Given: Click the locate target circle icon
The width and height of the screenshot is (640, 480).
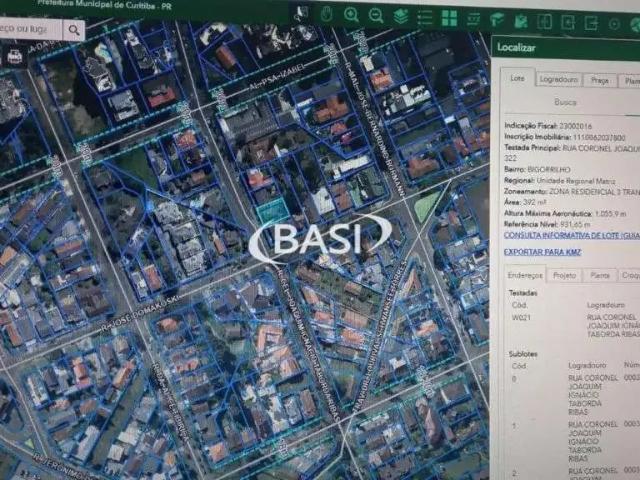Looking at the screenshot, I should pos(614,24).
